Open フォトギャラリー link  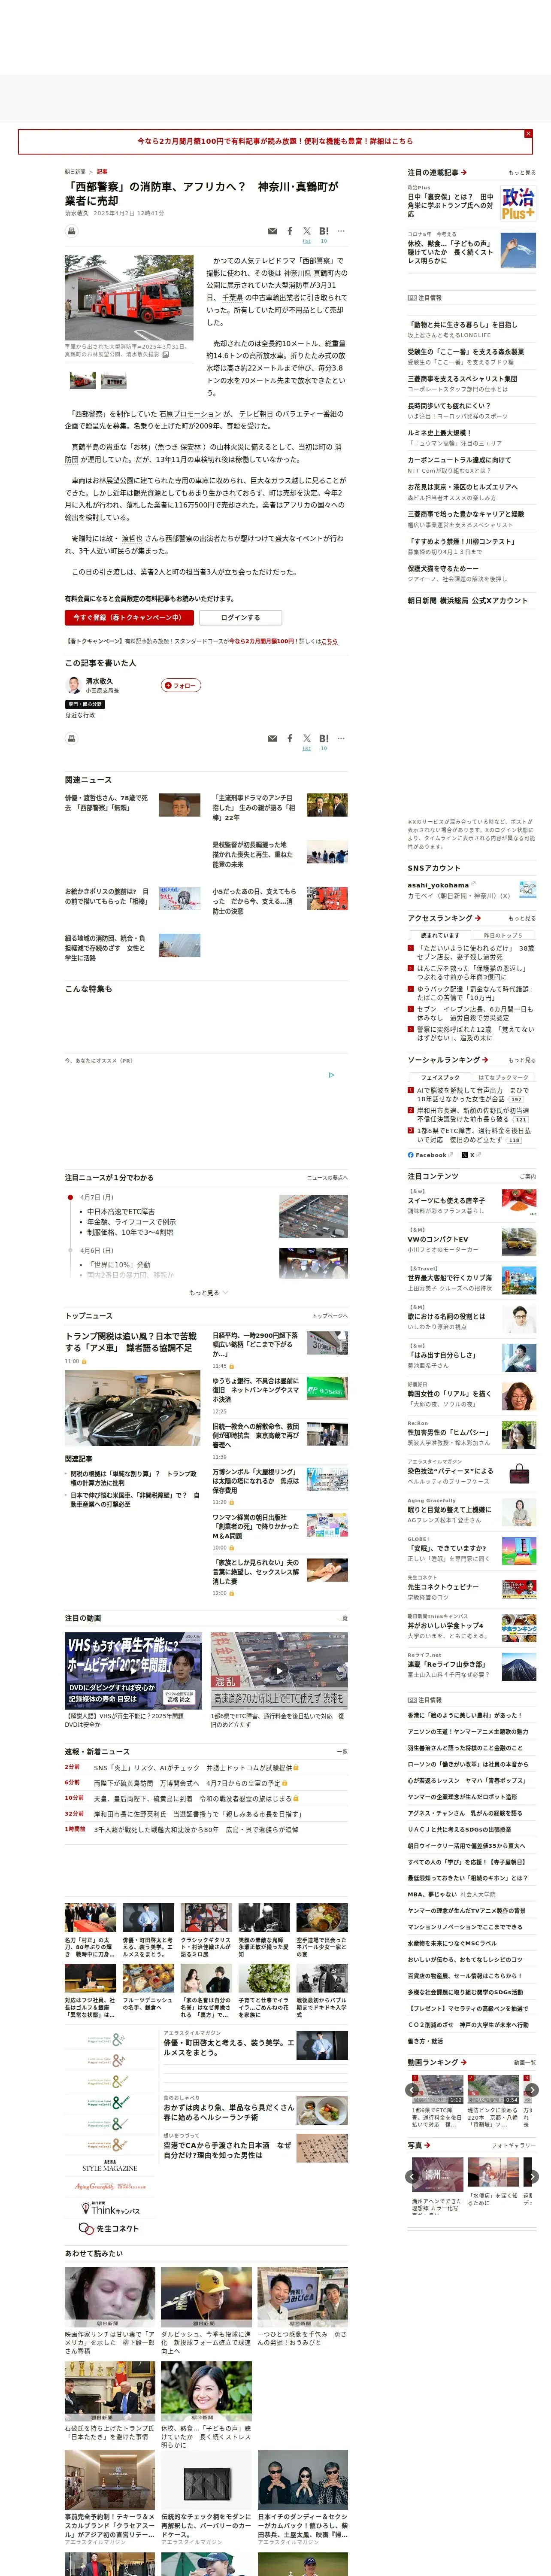(514, 2145)
